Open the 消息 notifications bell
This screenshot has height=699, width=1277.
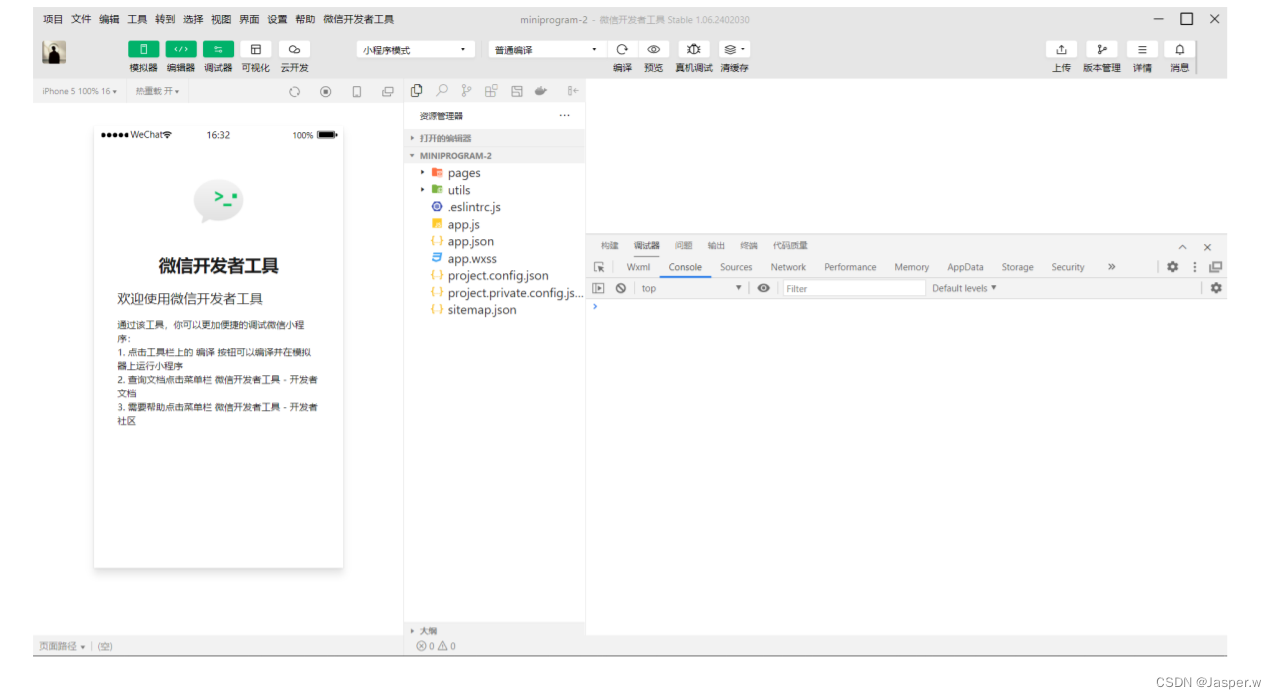pyautogui.click(x=1180, y=49)
